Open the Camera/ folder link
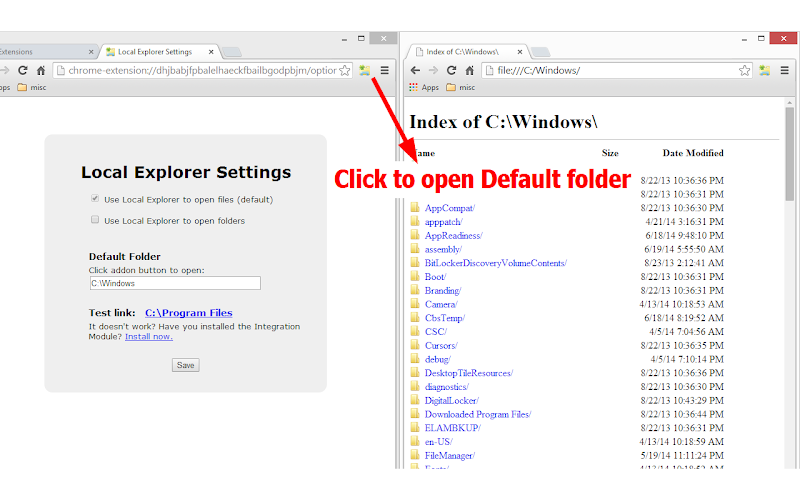This screenshot has height=500, width=800. [x=441, y=304]
